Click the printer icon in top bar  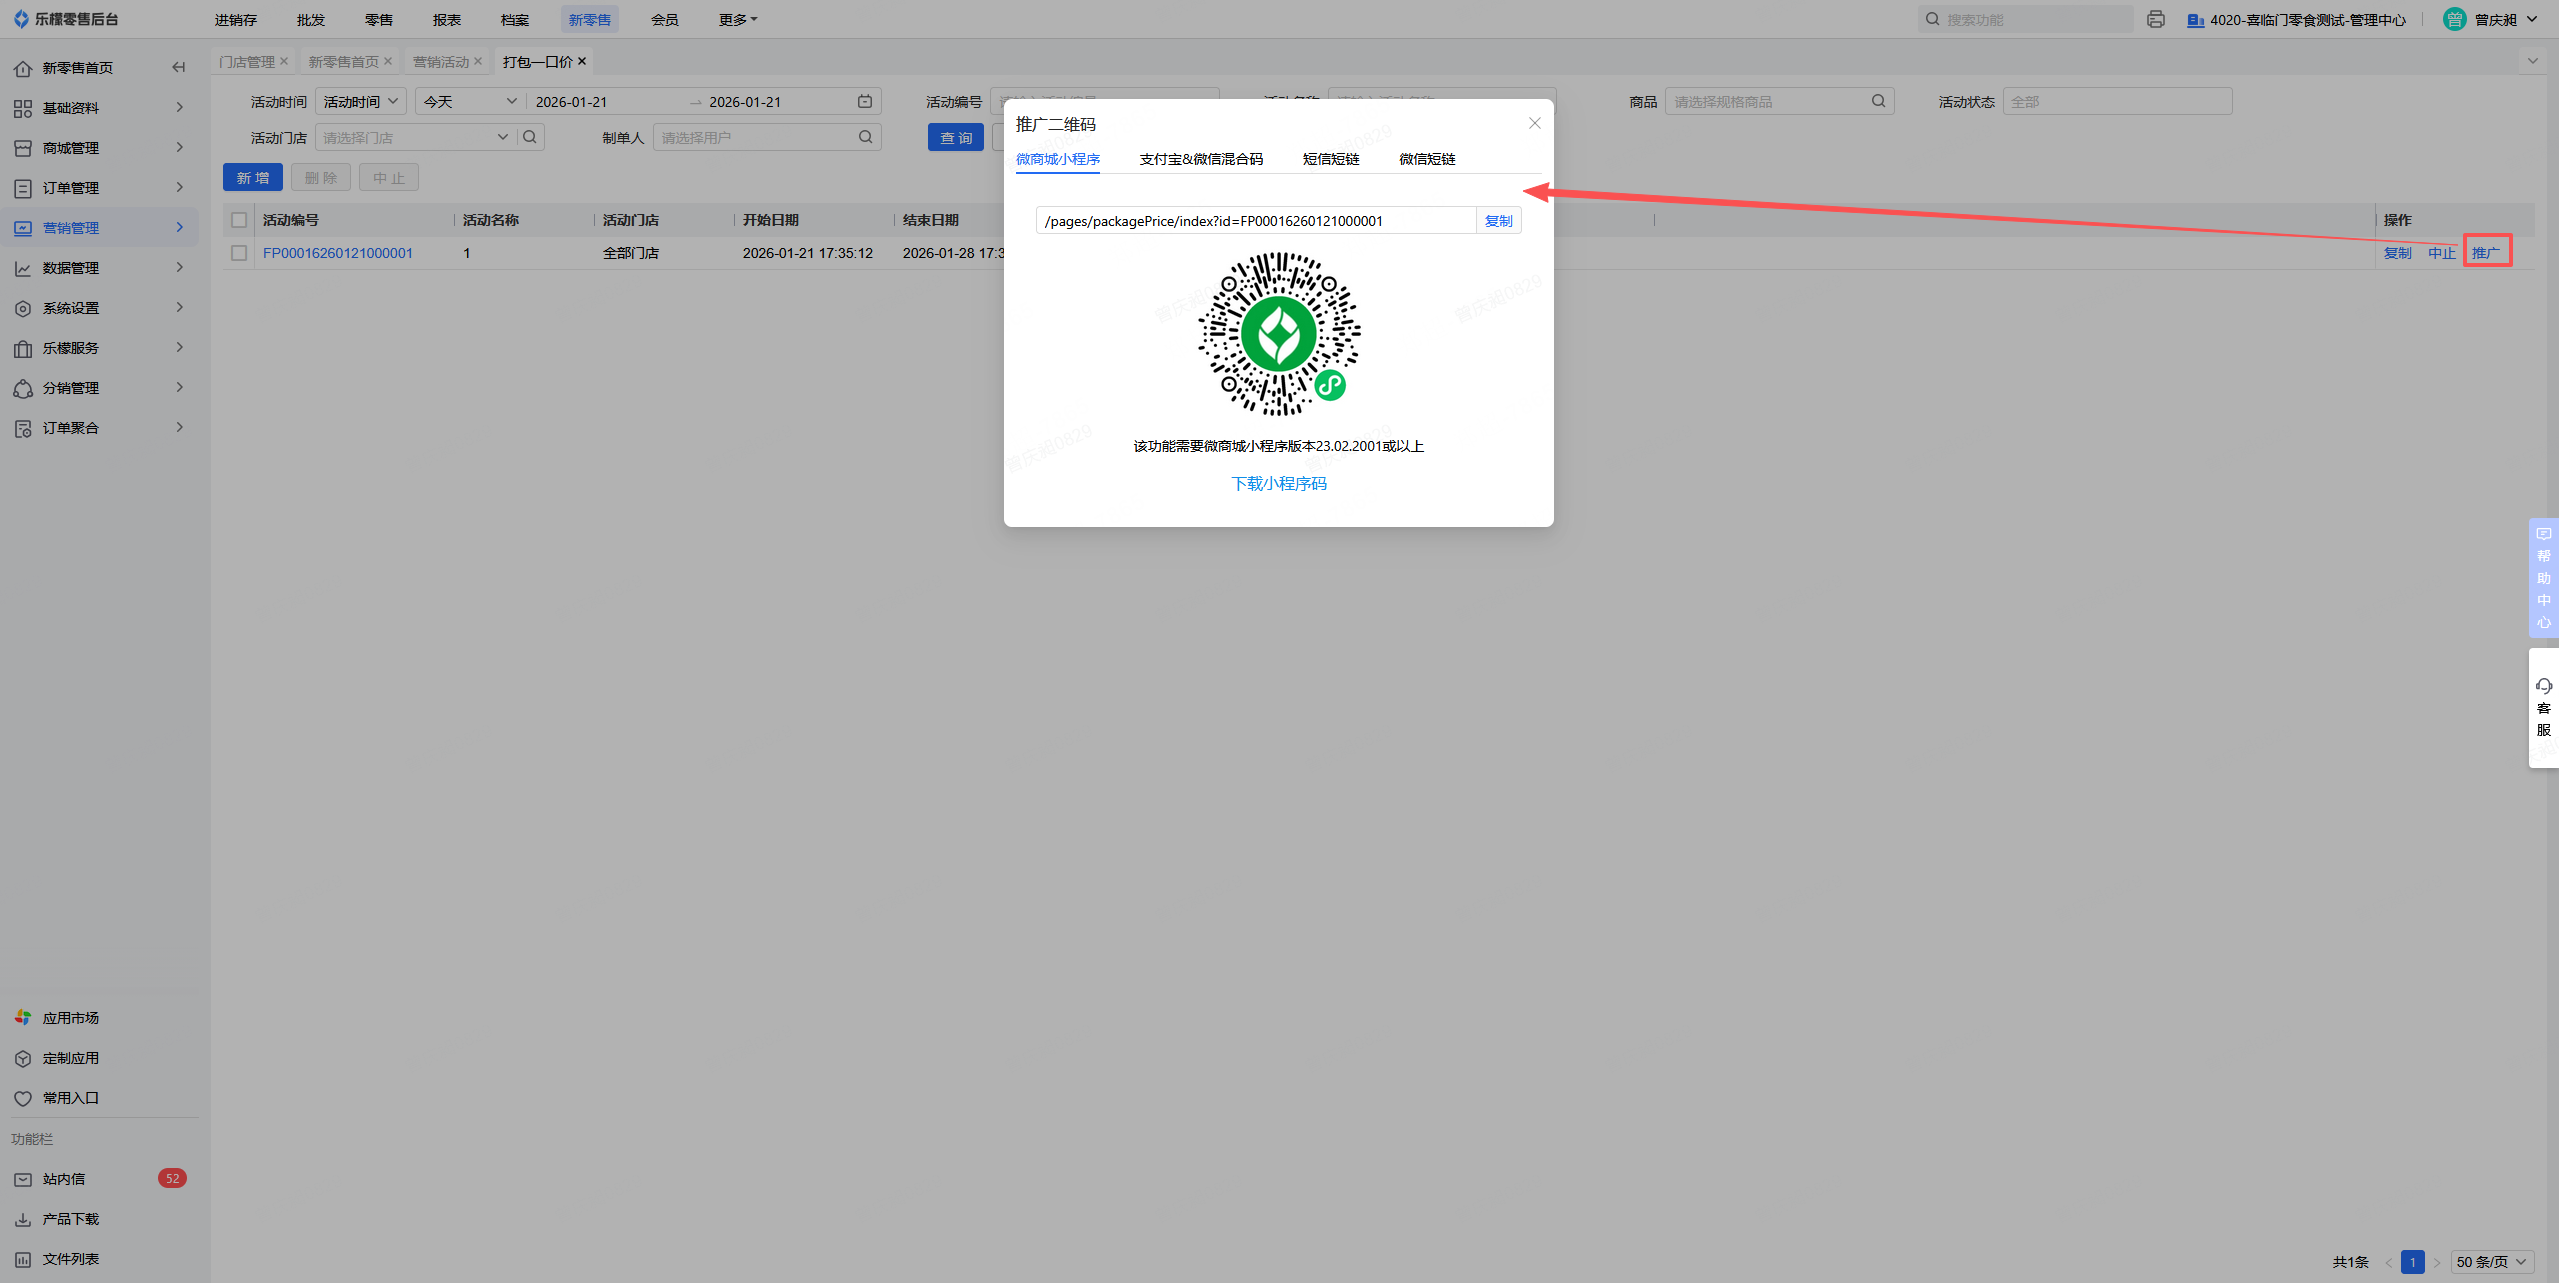tap(2155, 19)
